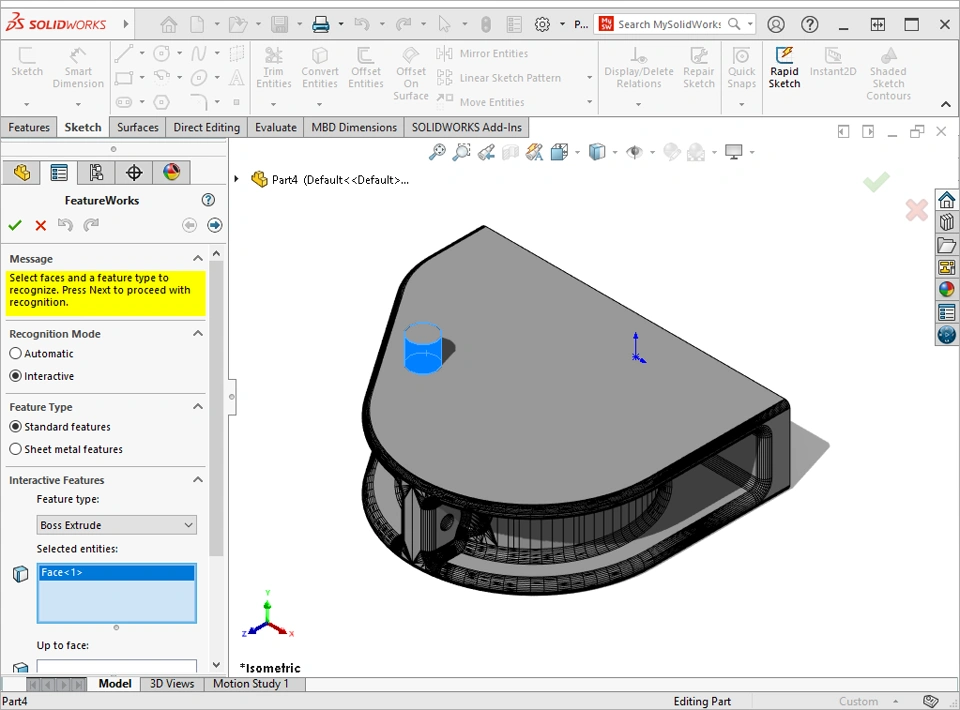Open the FeatureManager design tree tab
The width and height of the screenshot is (960, 710).
point(22,173)
